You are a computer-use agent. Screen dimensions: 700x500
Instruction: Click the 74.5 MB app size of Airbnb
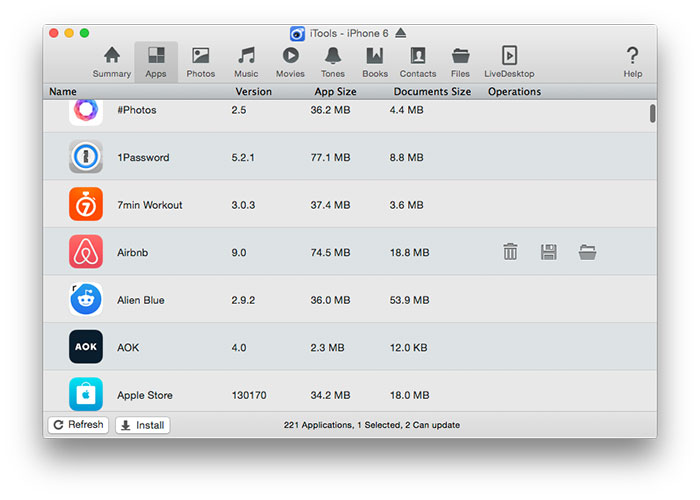(330, 253)
